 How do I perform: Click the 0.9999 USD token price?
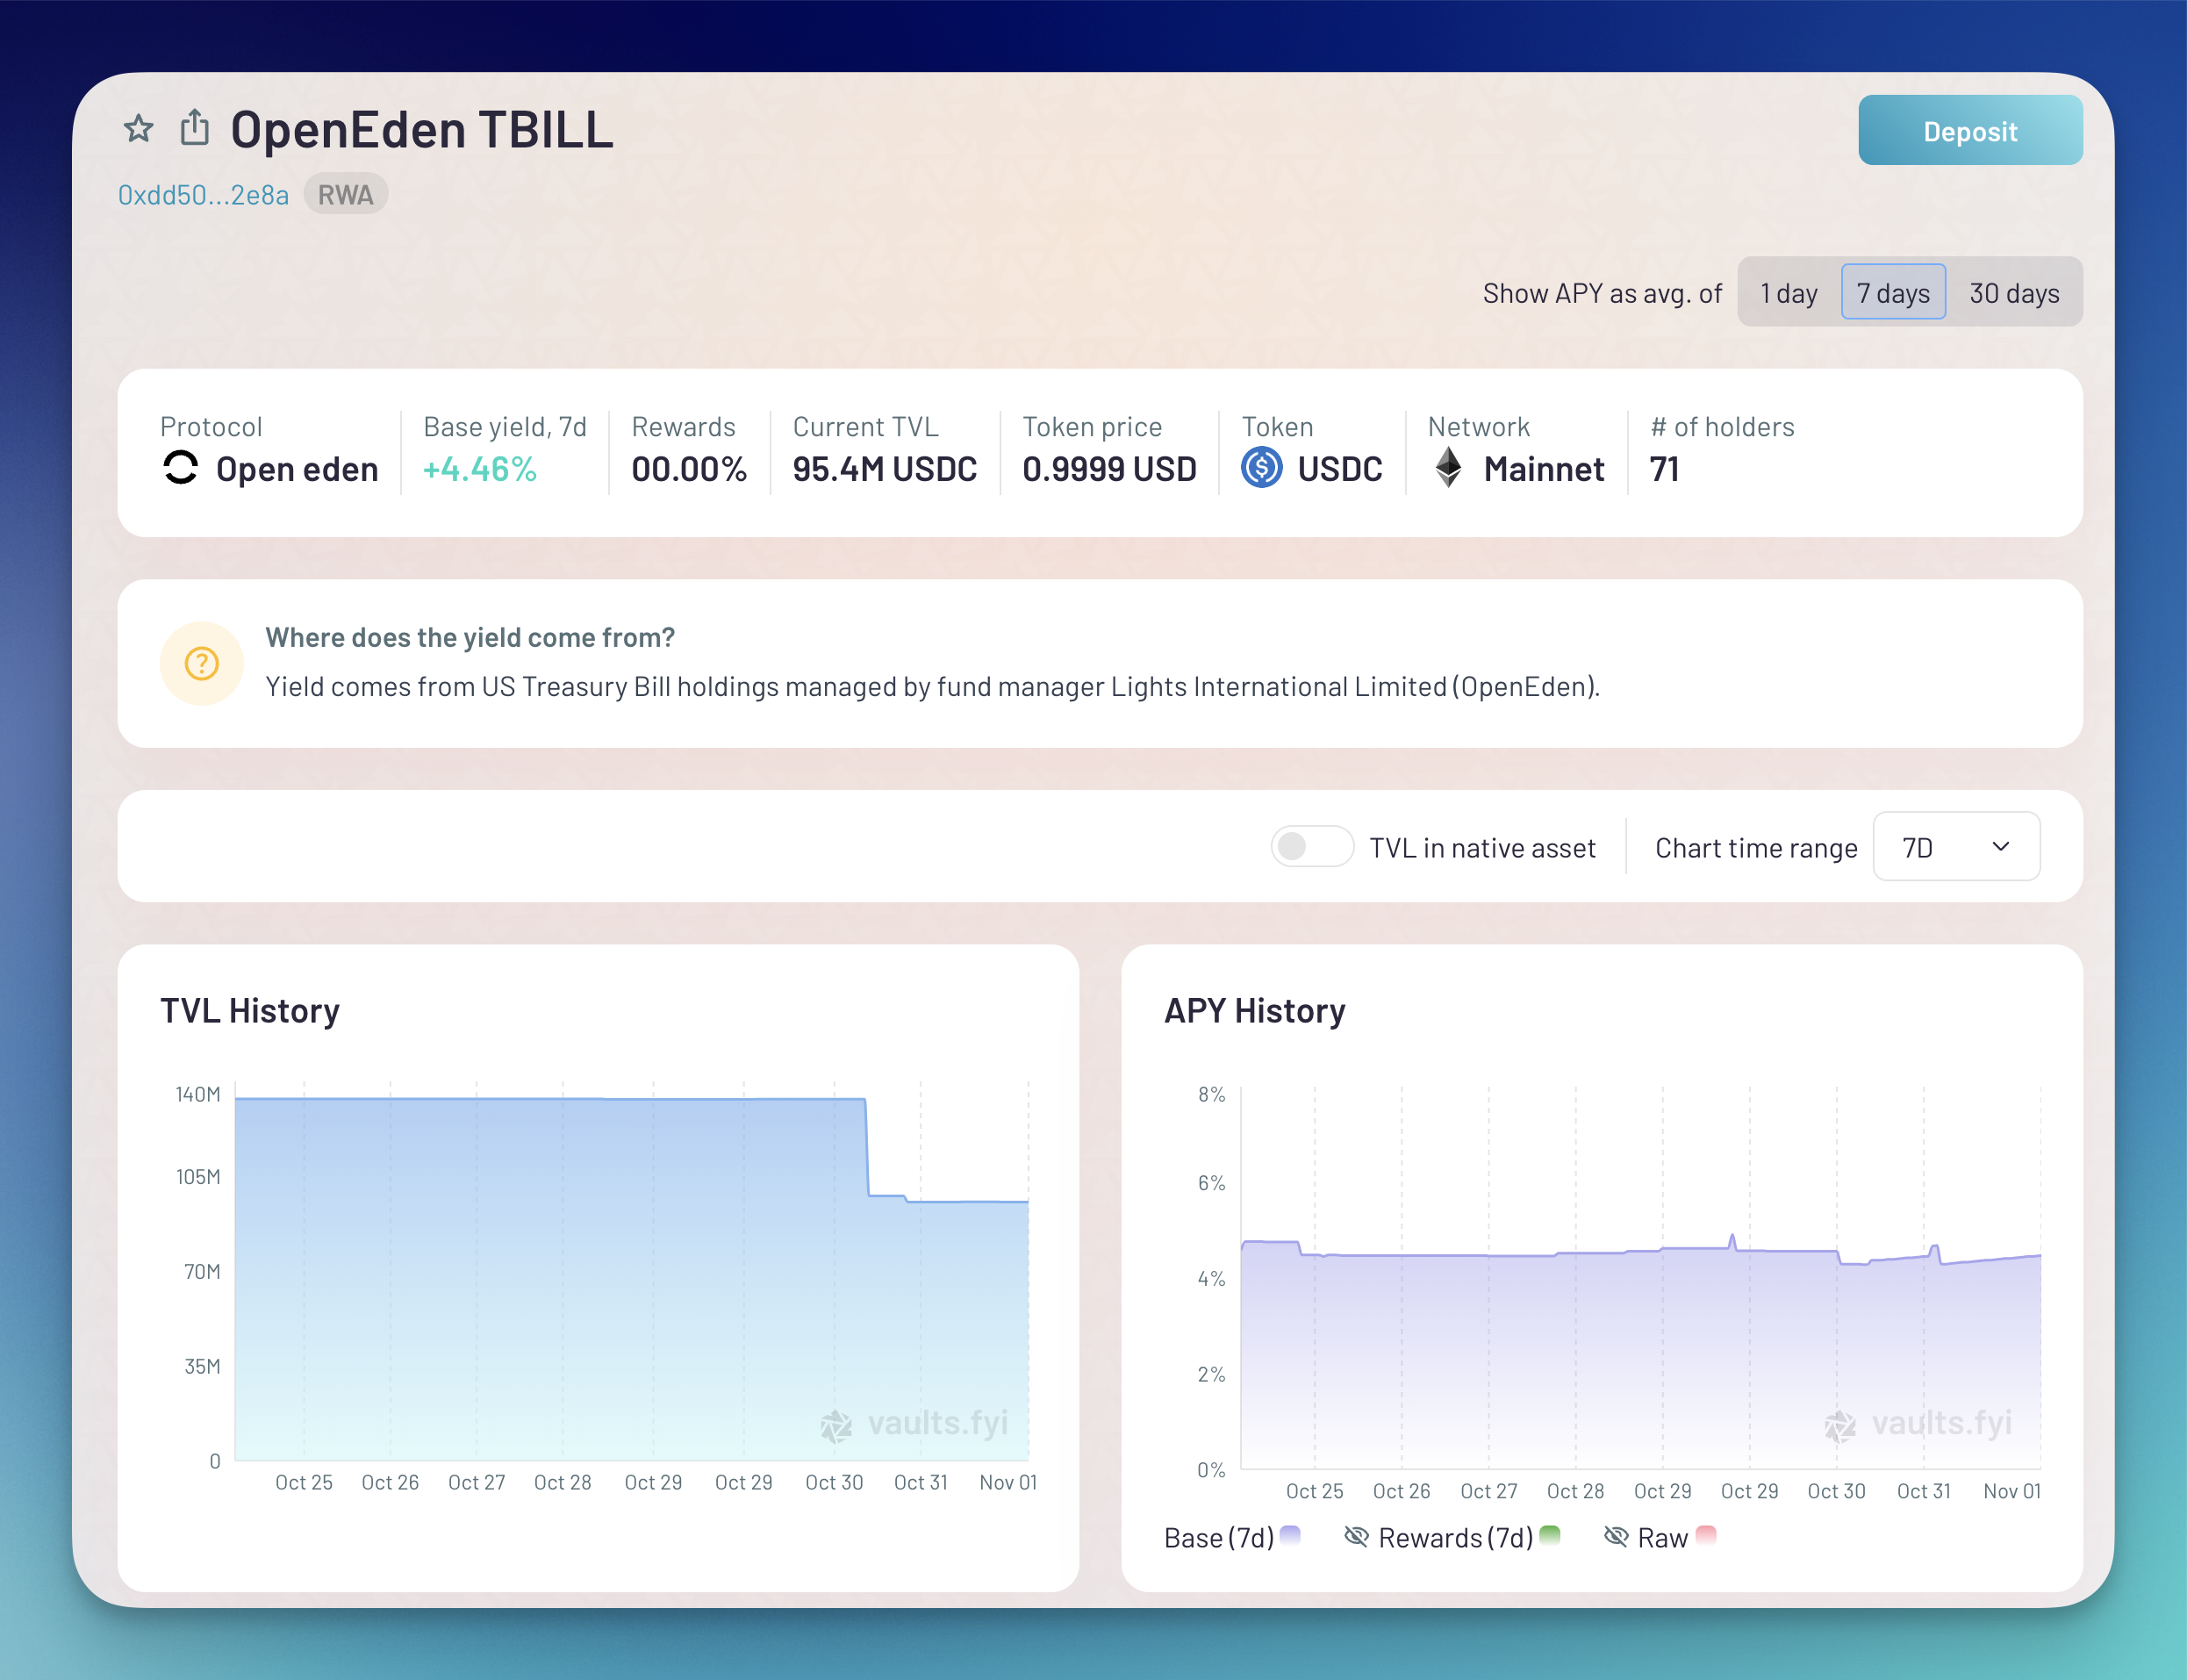point(1109,469)
